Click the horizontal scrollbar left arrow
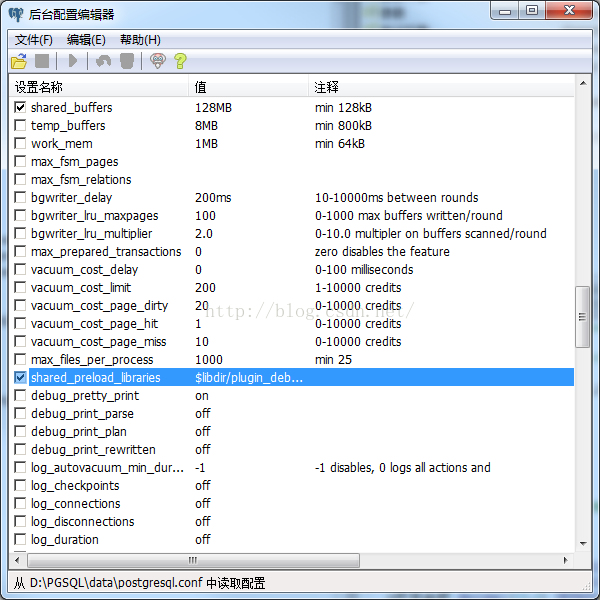The height and width of the screenshot is (600, 600). click(x=17, y=560)
